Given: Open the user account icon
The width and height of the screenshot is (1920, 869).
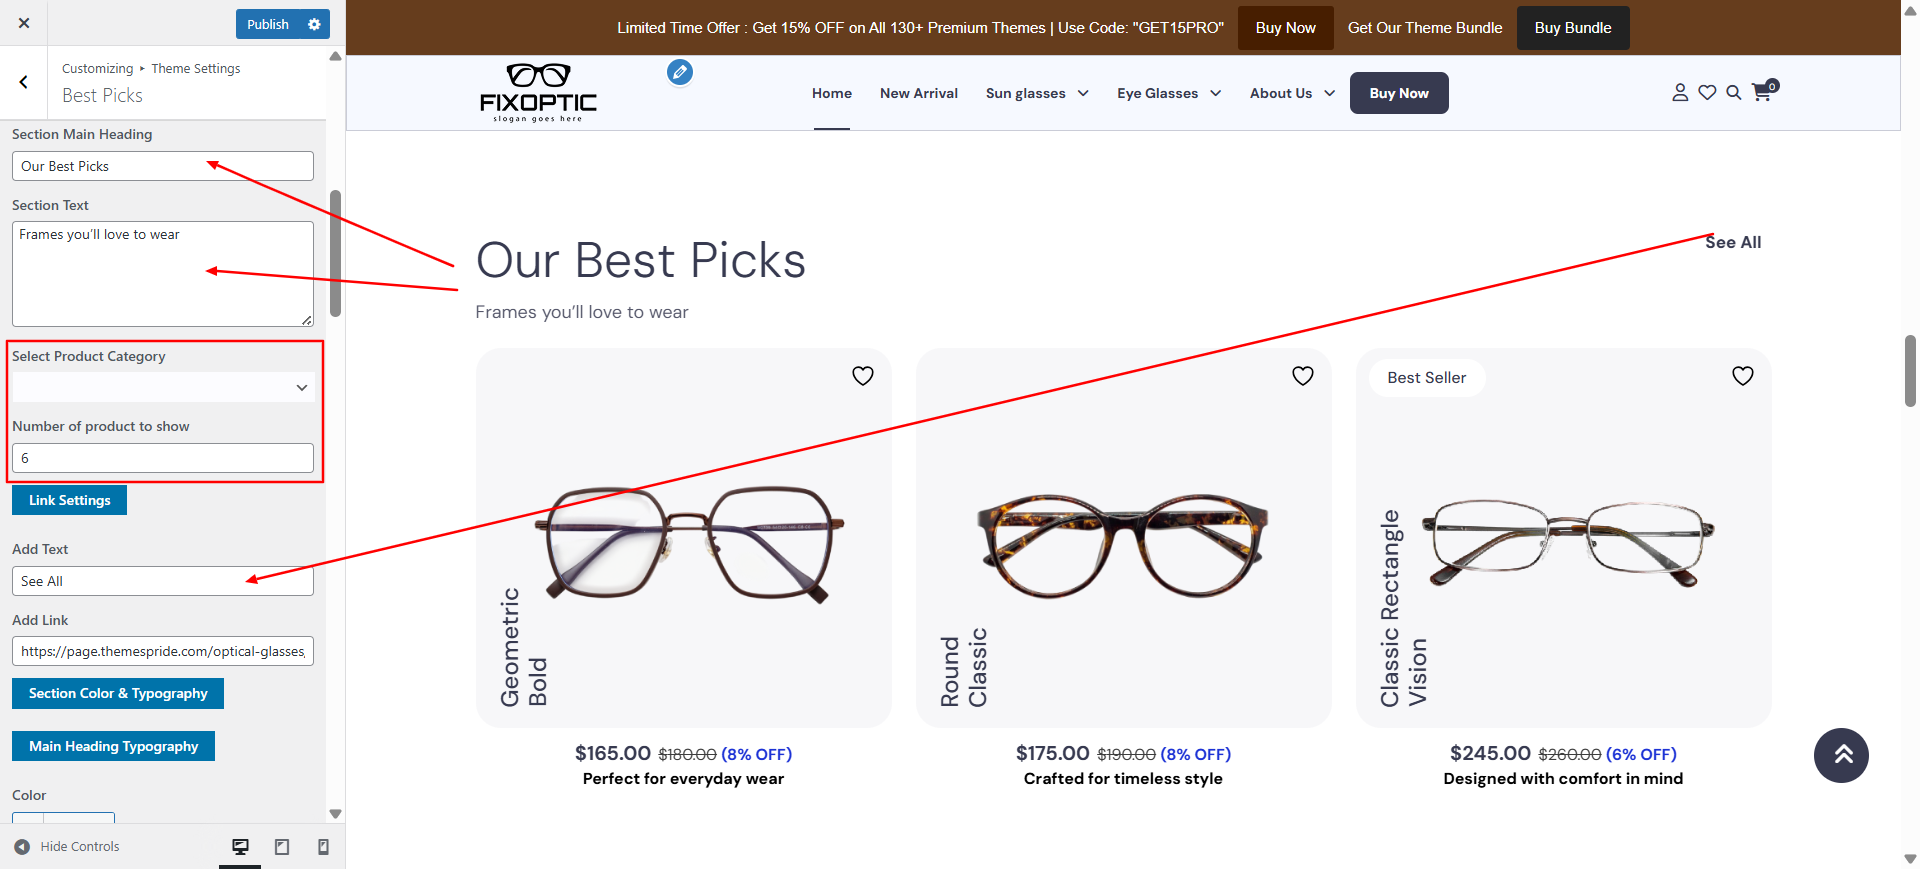Looking at the screenshot, I should pyautogui.click(x=1680, y=93).
